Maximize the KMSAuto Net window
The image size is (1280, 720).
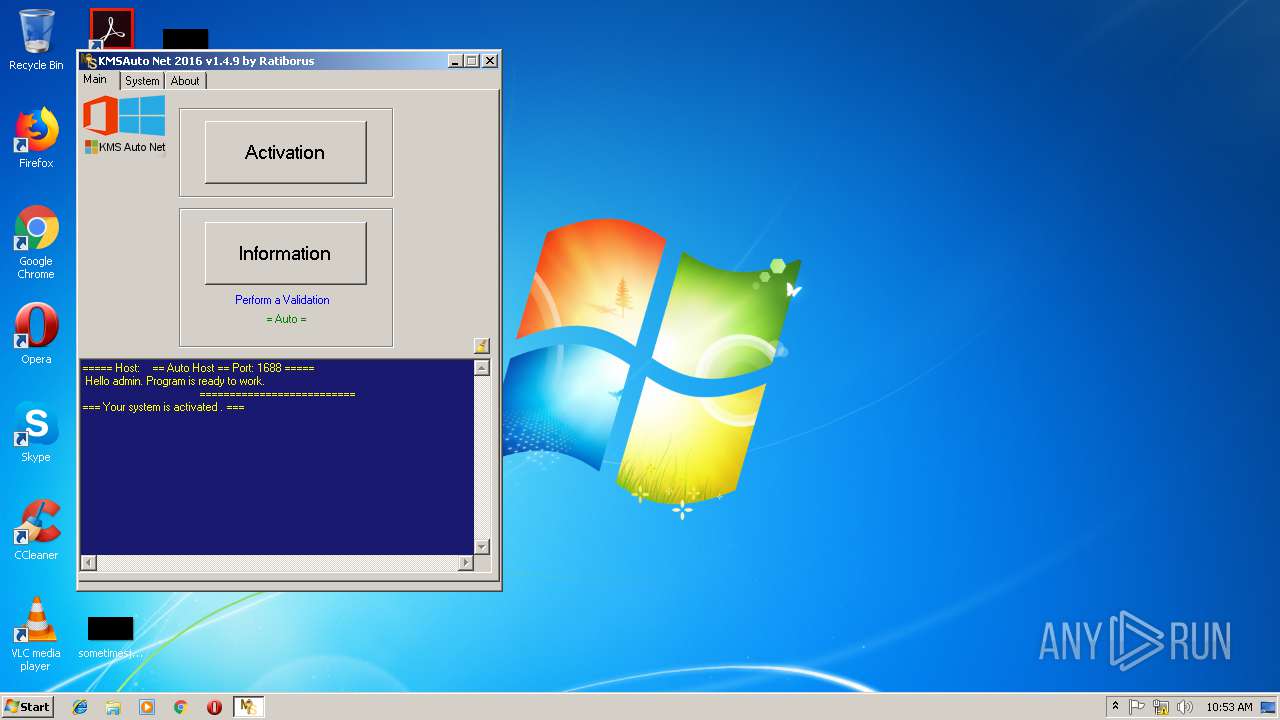coord(472,61)
